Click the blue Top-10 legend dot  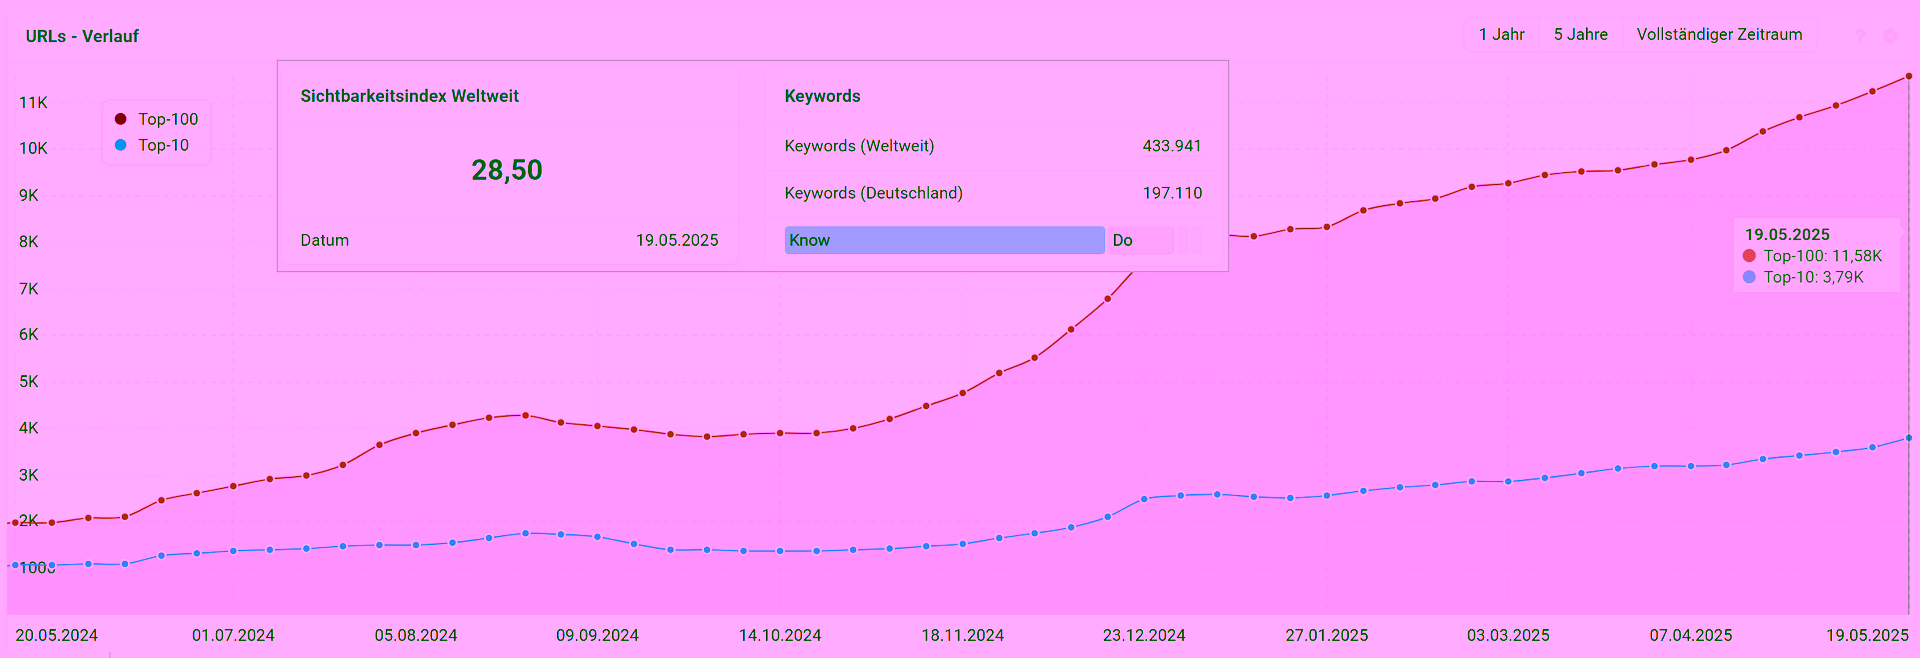pyautogui.click(x=120, y=145)
